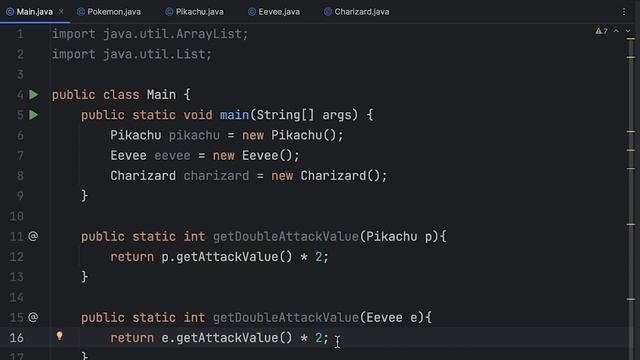Click the 'pikachu' variable on line 6
Viewport: 640px width, 360px height.
tap(194, 136)
